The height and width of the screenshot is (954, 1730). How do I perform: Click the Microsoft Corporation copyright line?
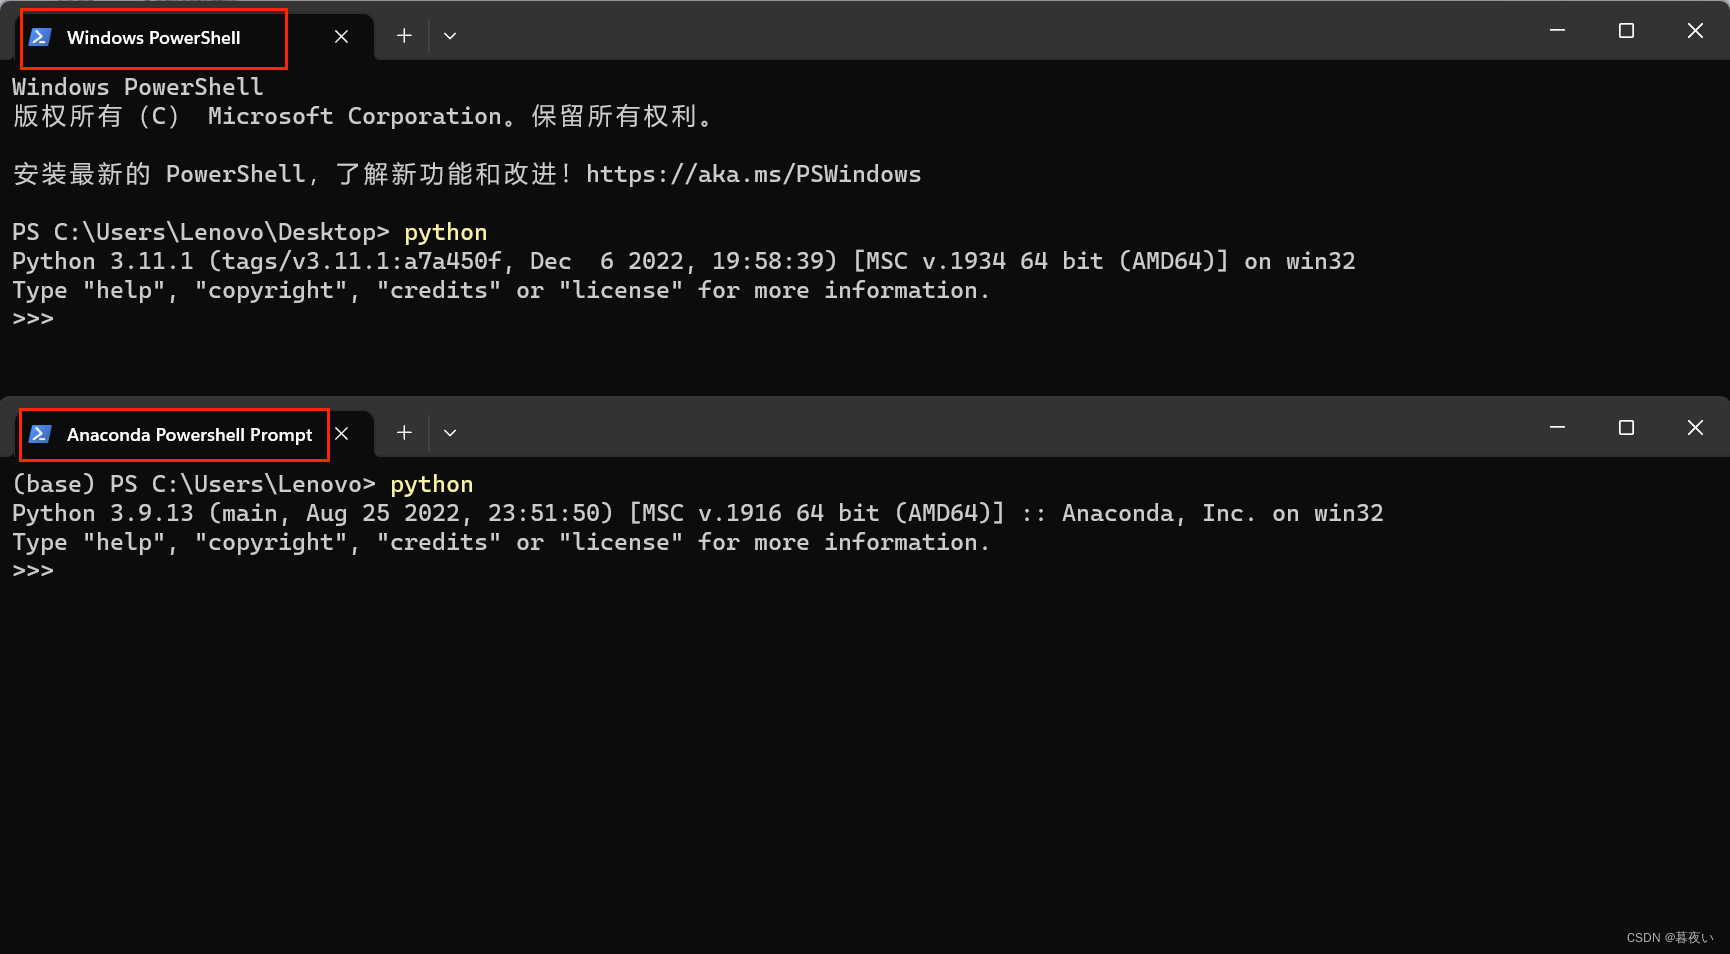point(363,116)
